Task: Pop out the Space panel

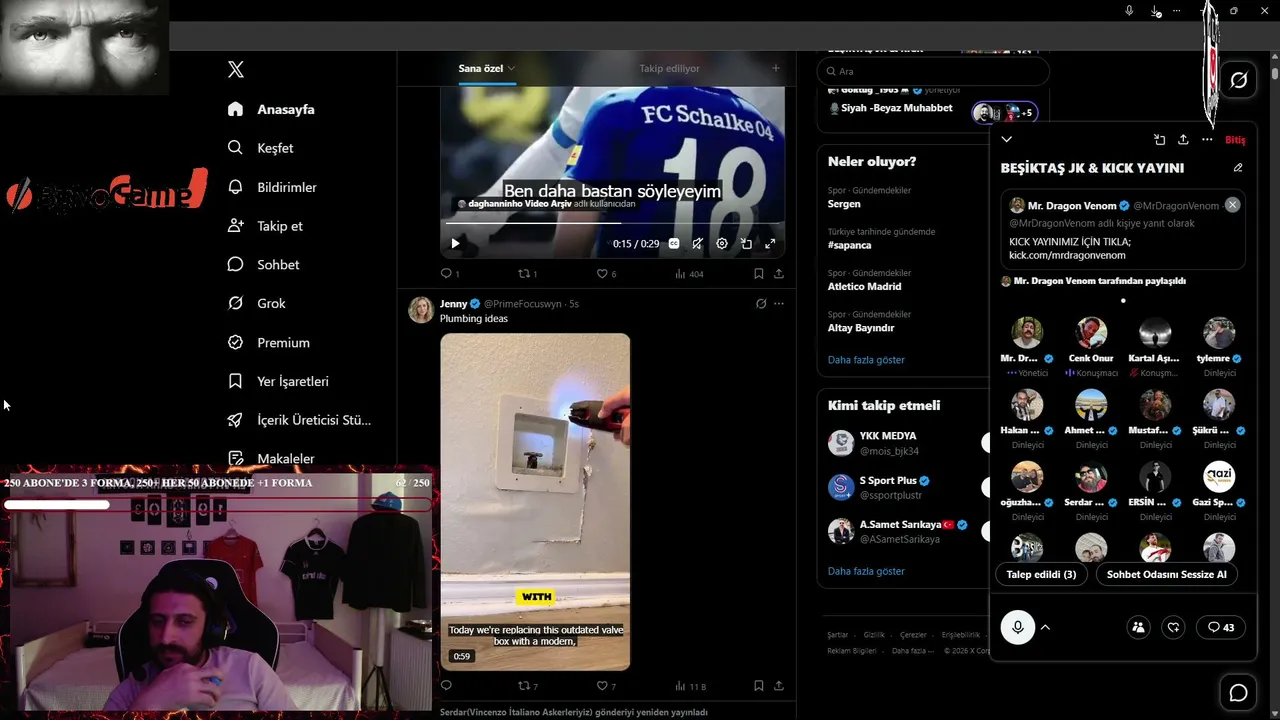Action: 1159,140
